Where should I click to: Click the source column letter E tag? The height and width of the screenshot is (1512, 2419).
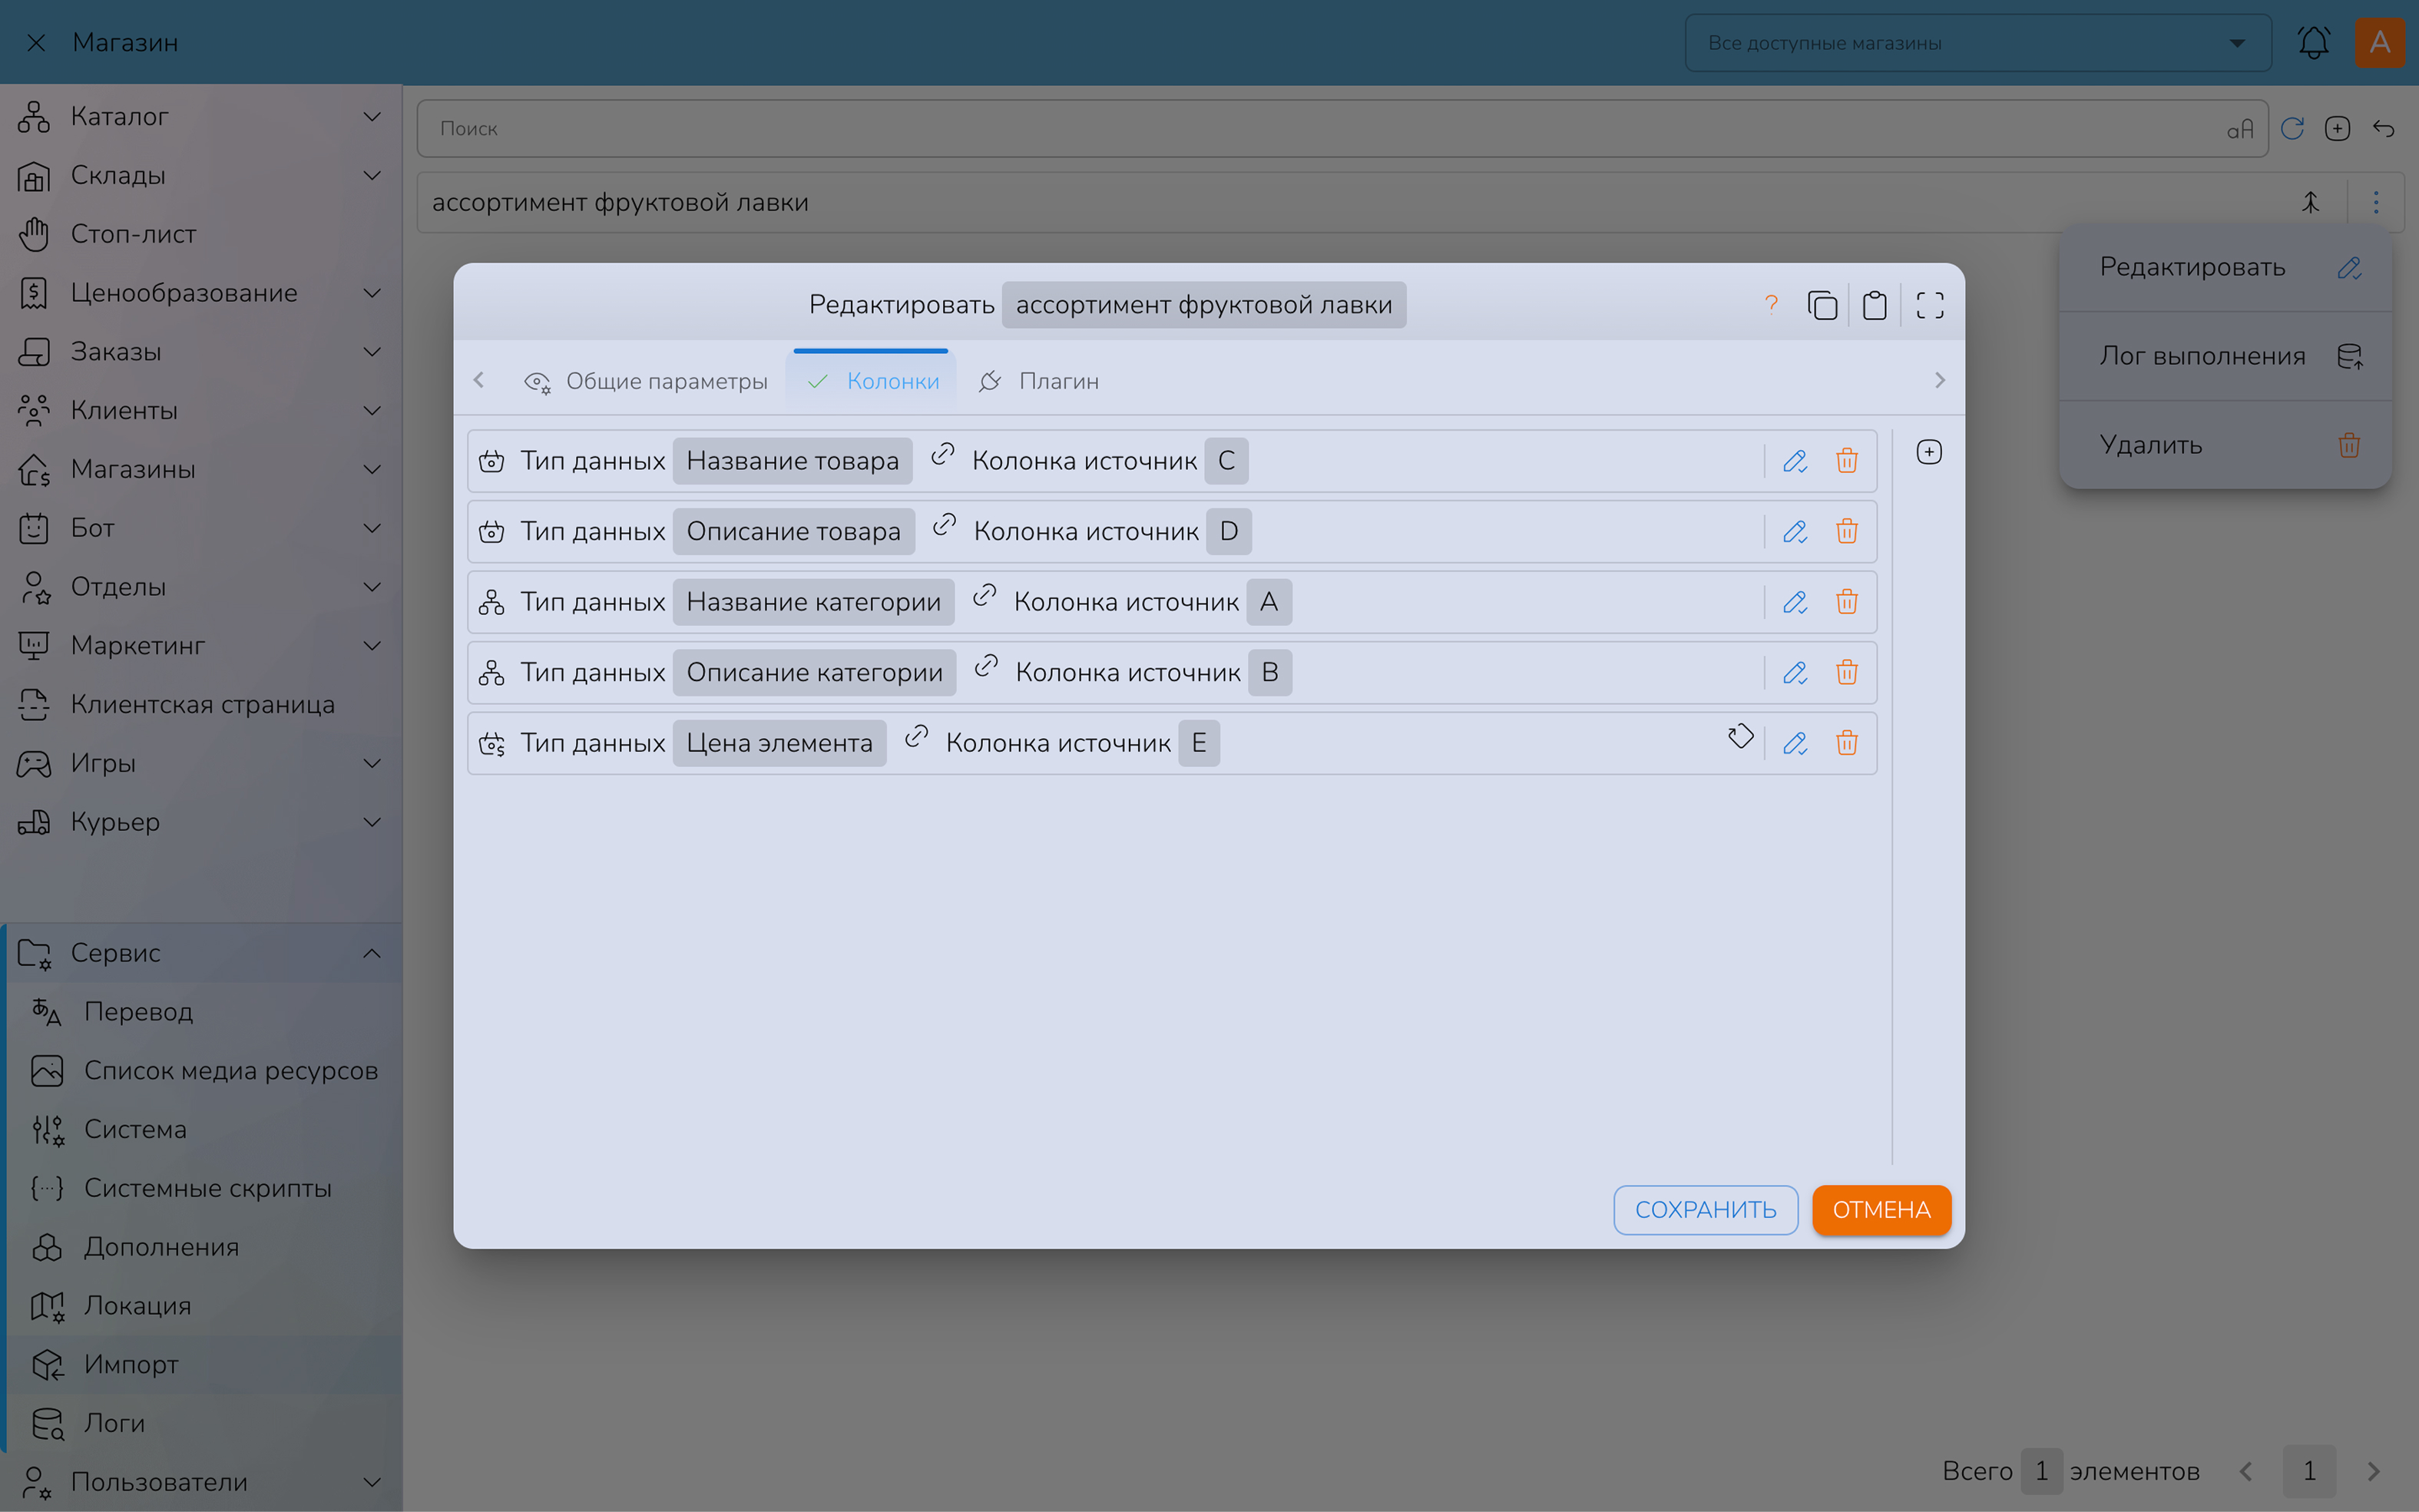[1198, 743]
